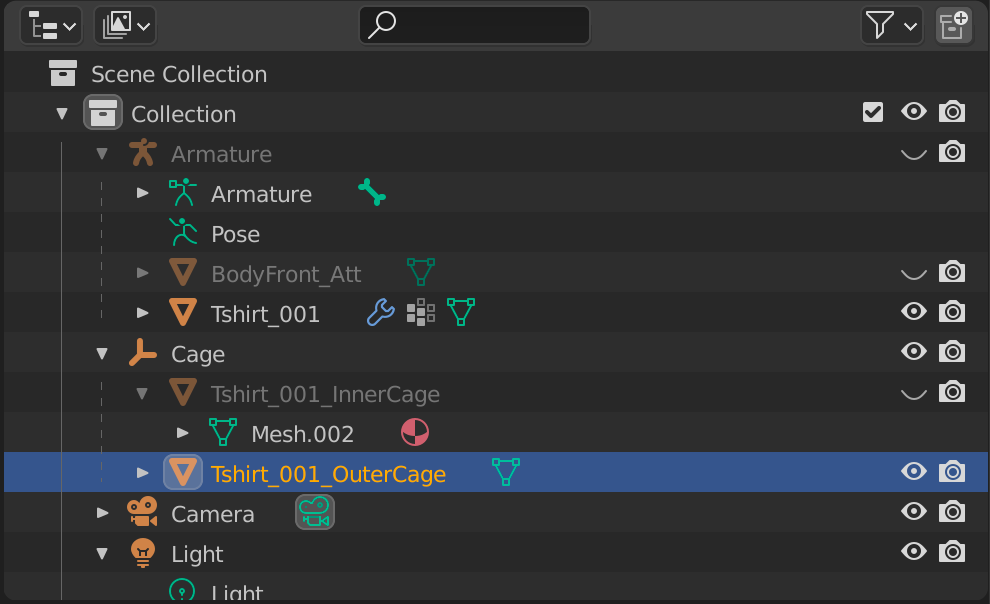This screenshot has height=604, width=990.
Task: Click the vertex groups icon on Tshirt_001
Action: tap(421, 313)
